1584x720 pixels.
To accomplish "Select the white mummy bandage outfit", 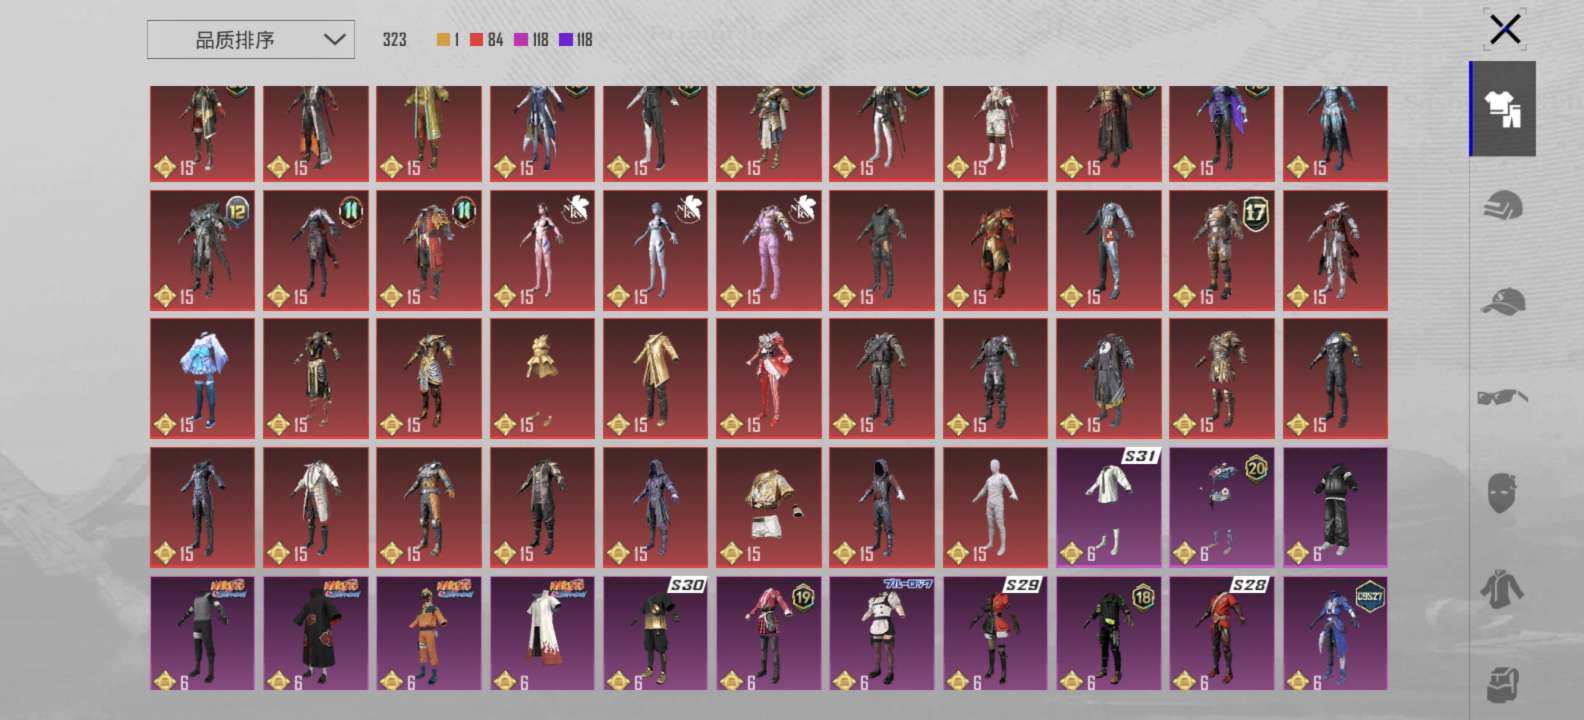I will [x=995, y=507].
